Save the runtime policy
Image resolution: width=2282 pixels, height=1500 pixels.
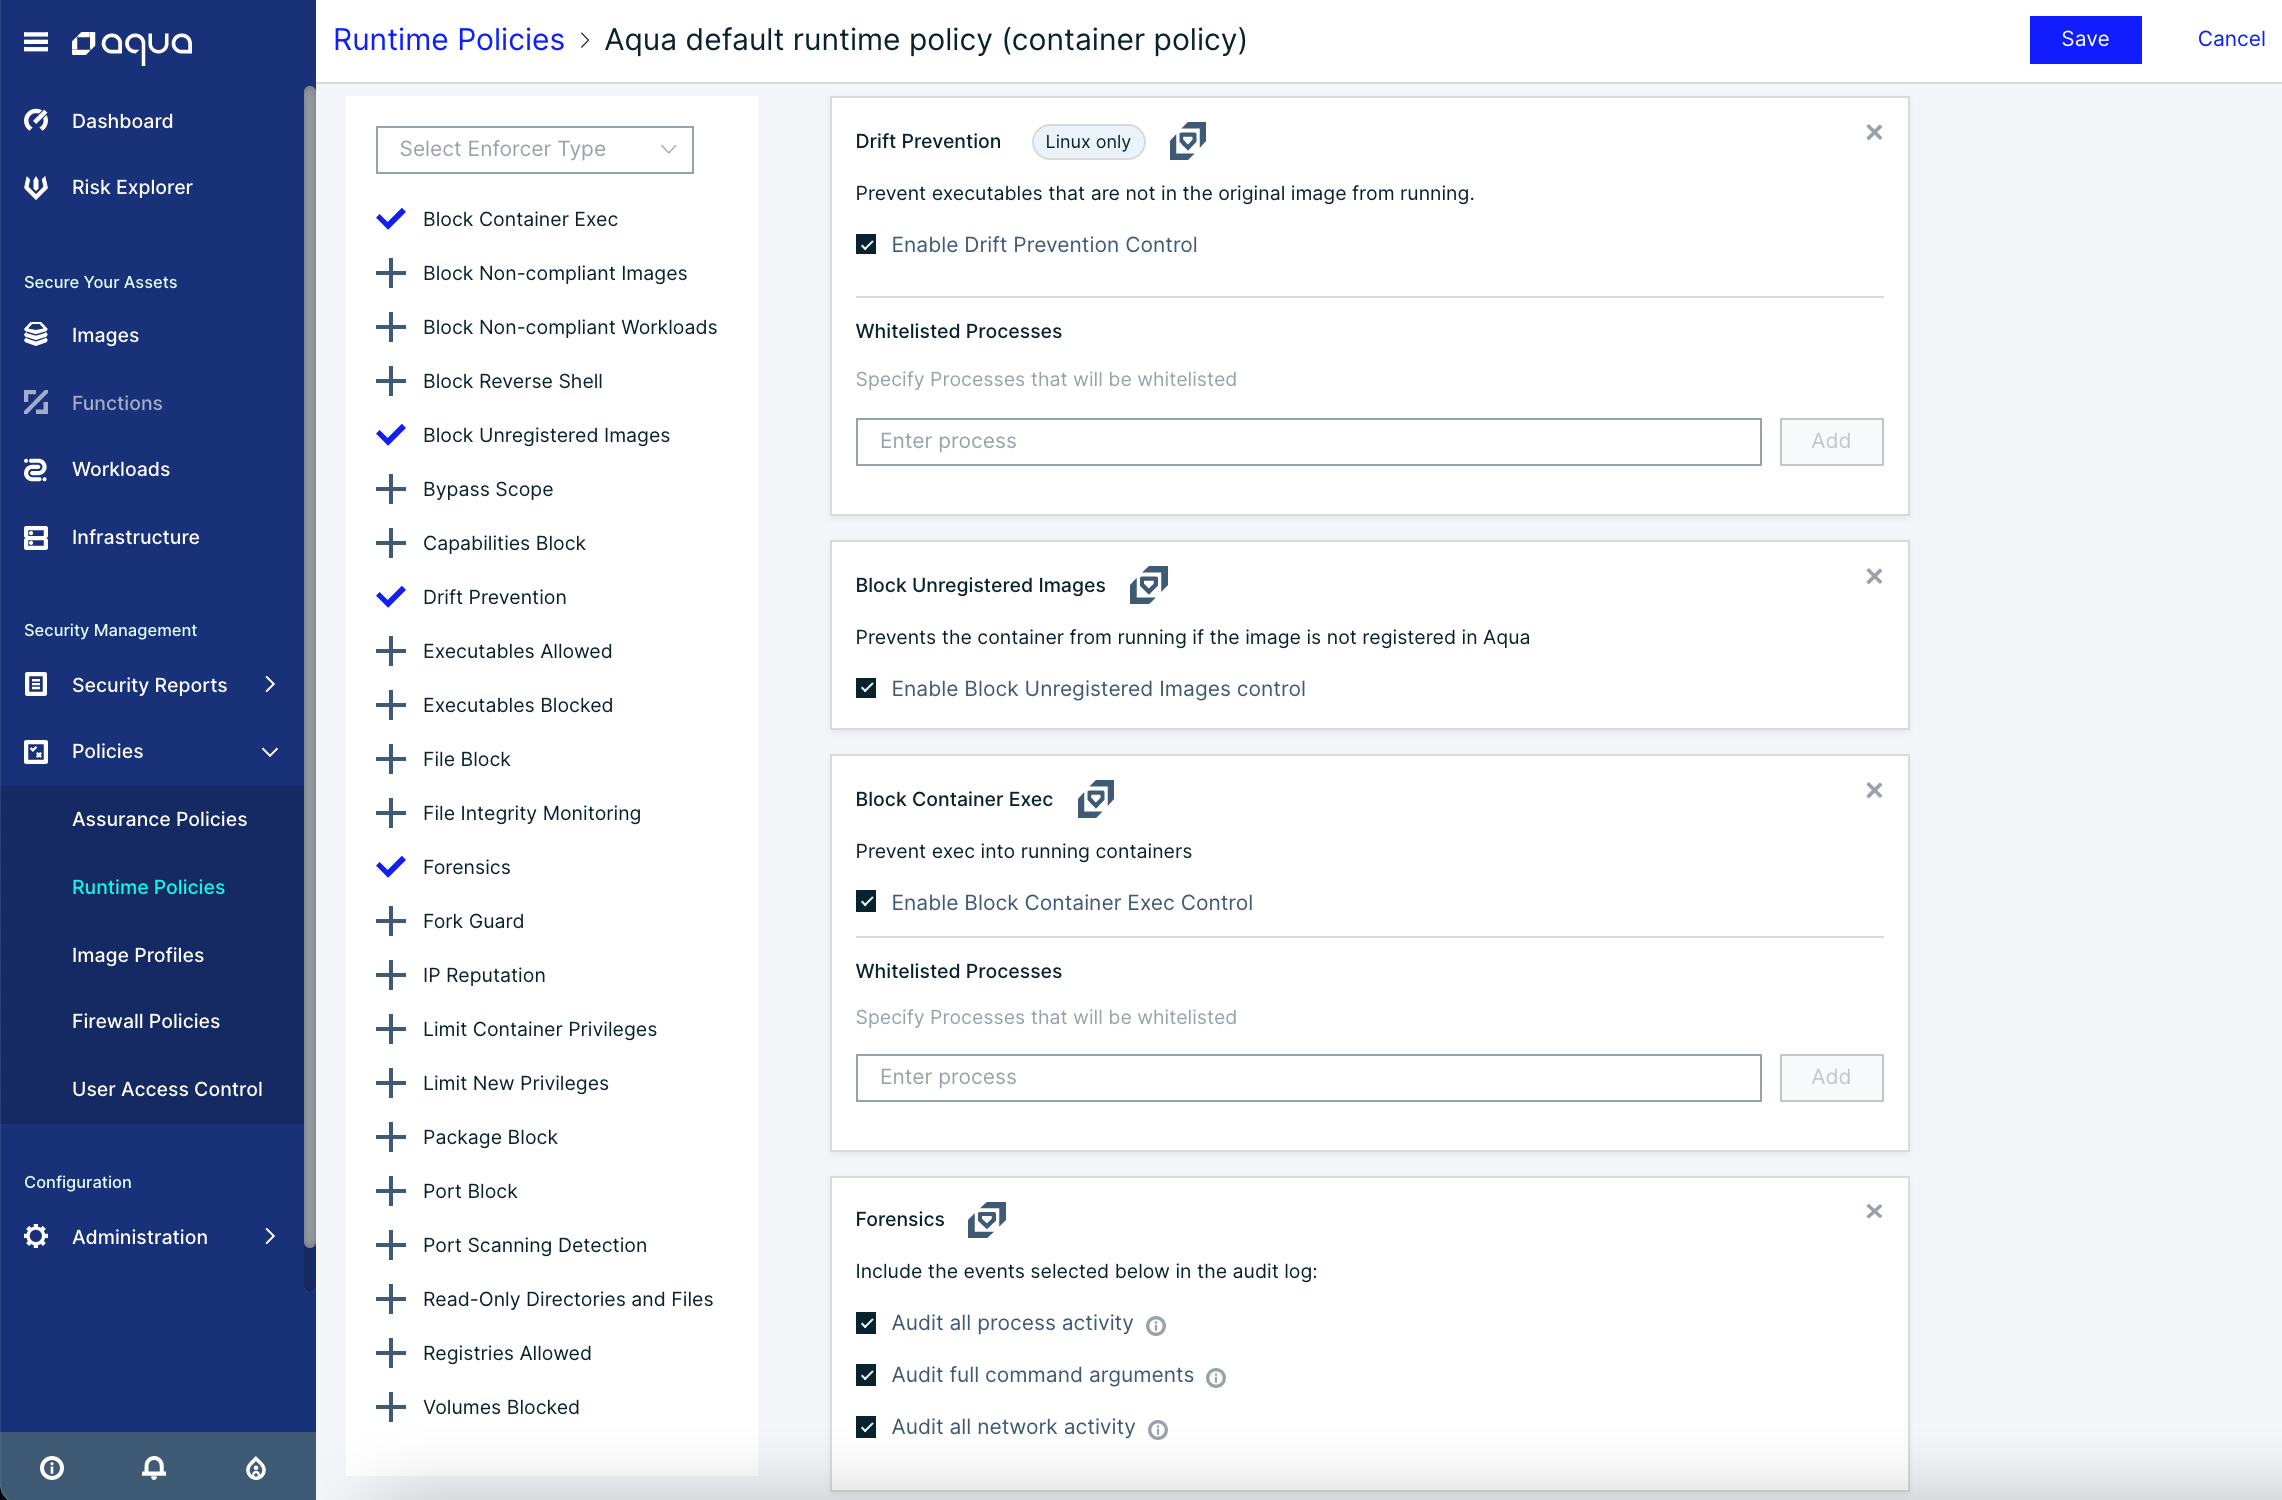pyautogui.click(x=2085, y=39)
